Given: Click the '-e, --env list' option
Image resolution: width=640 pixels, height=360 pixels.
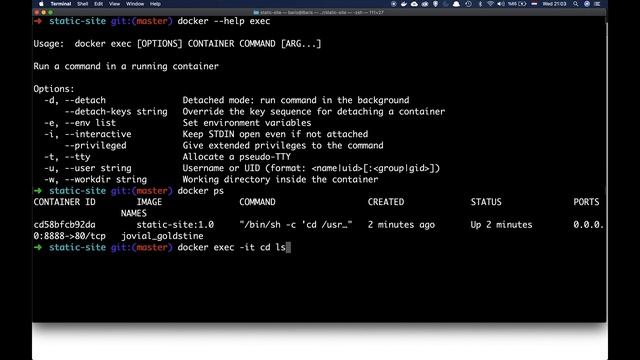Looking at the screenshot, I should coord(80,122).
